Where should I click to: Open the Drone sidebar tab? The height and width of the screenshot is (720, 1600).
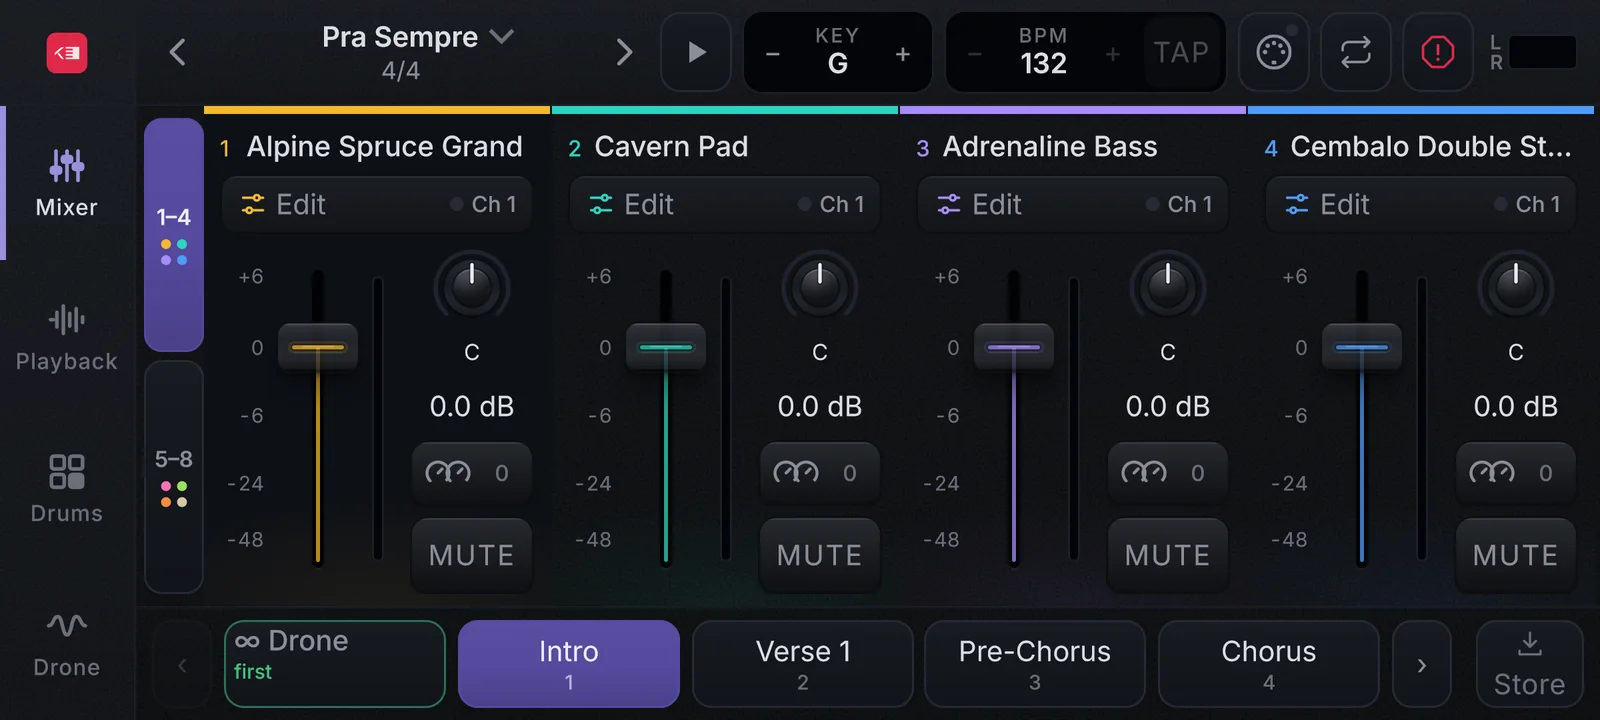67,645
